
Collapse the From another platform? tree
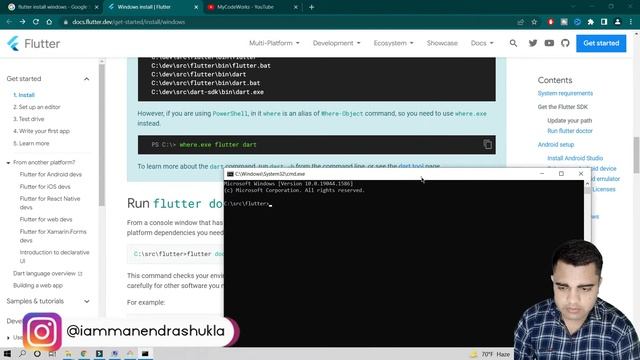point(8,162)
